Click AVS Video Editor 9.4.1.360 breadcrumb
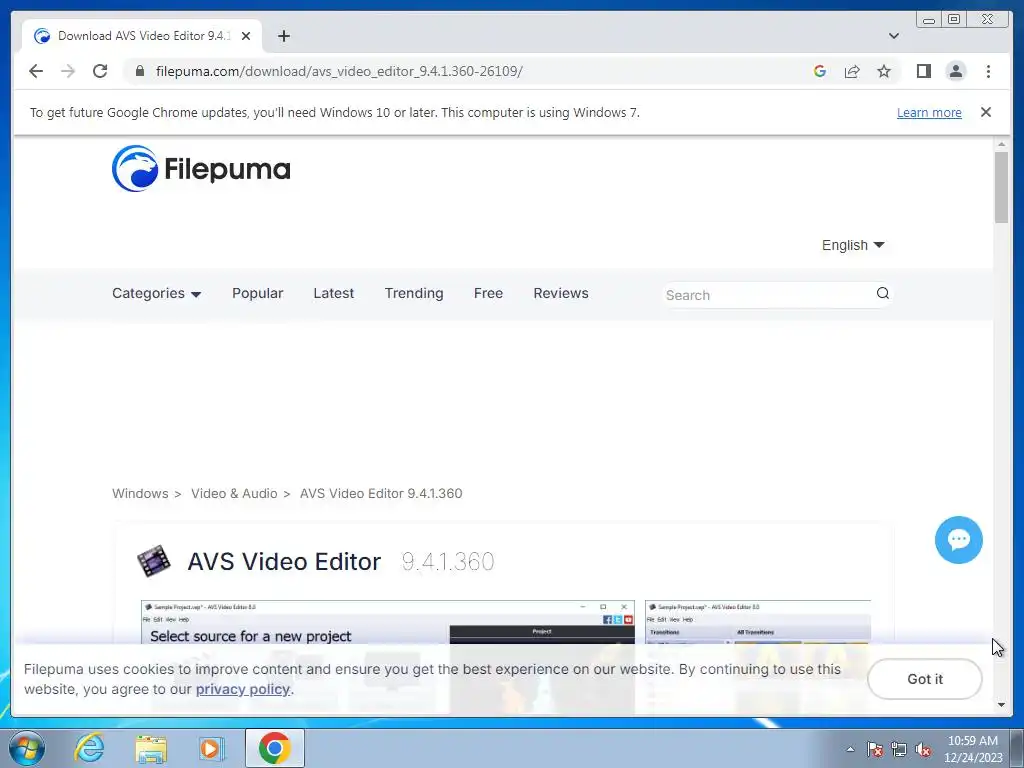Viewport: 1024px width, 768px height. coord(381,494)
